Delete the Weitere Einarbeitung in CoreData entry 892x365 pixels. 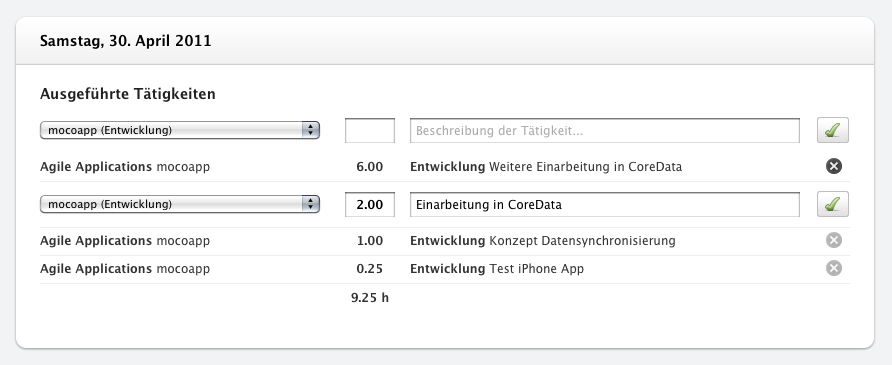coord(834,166)
